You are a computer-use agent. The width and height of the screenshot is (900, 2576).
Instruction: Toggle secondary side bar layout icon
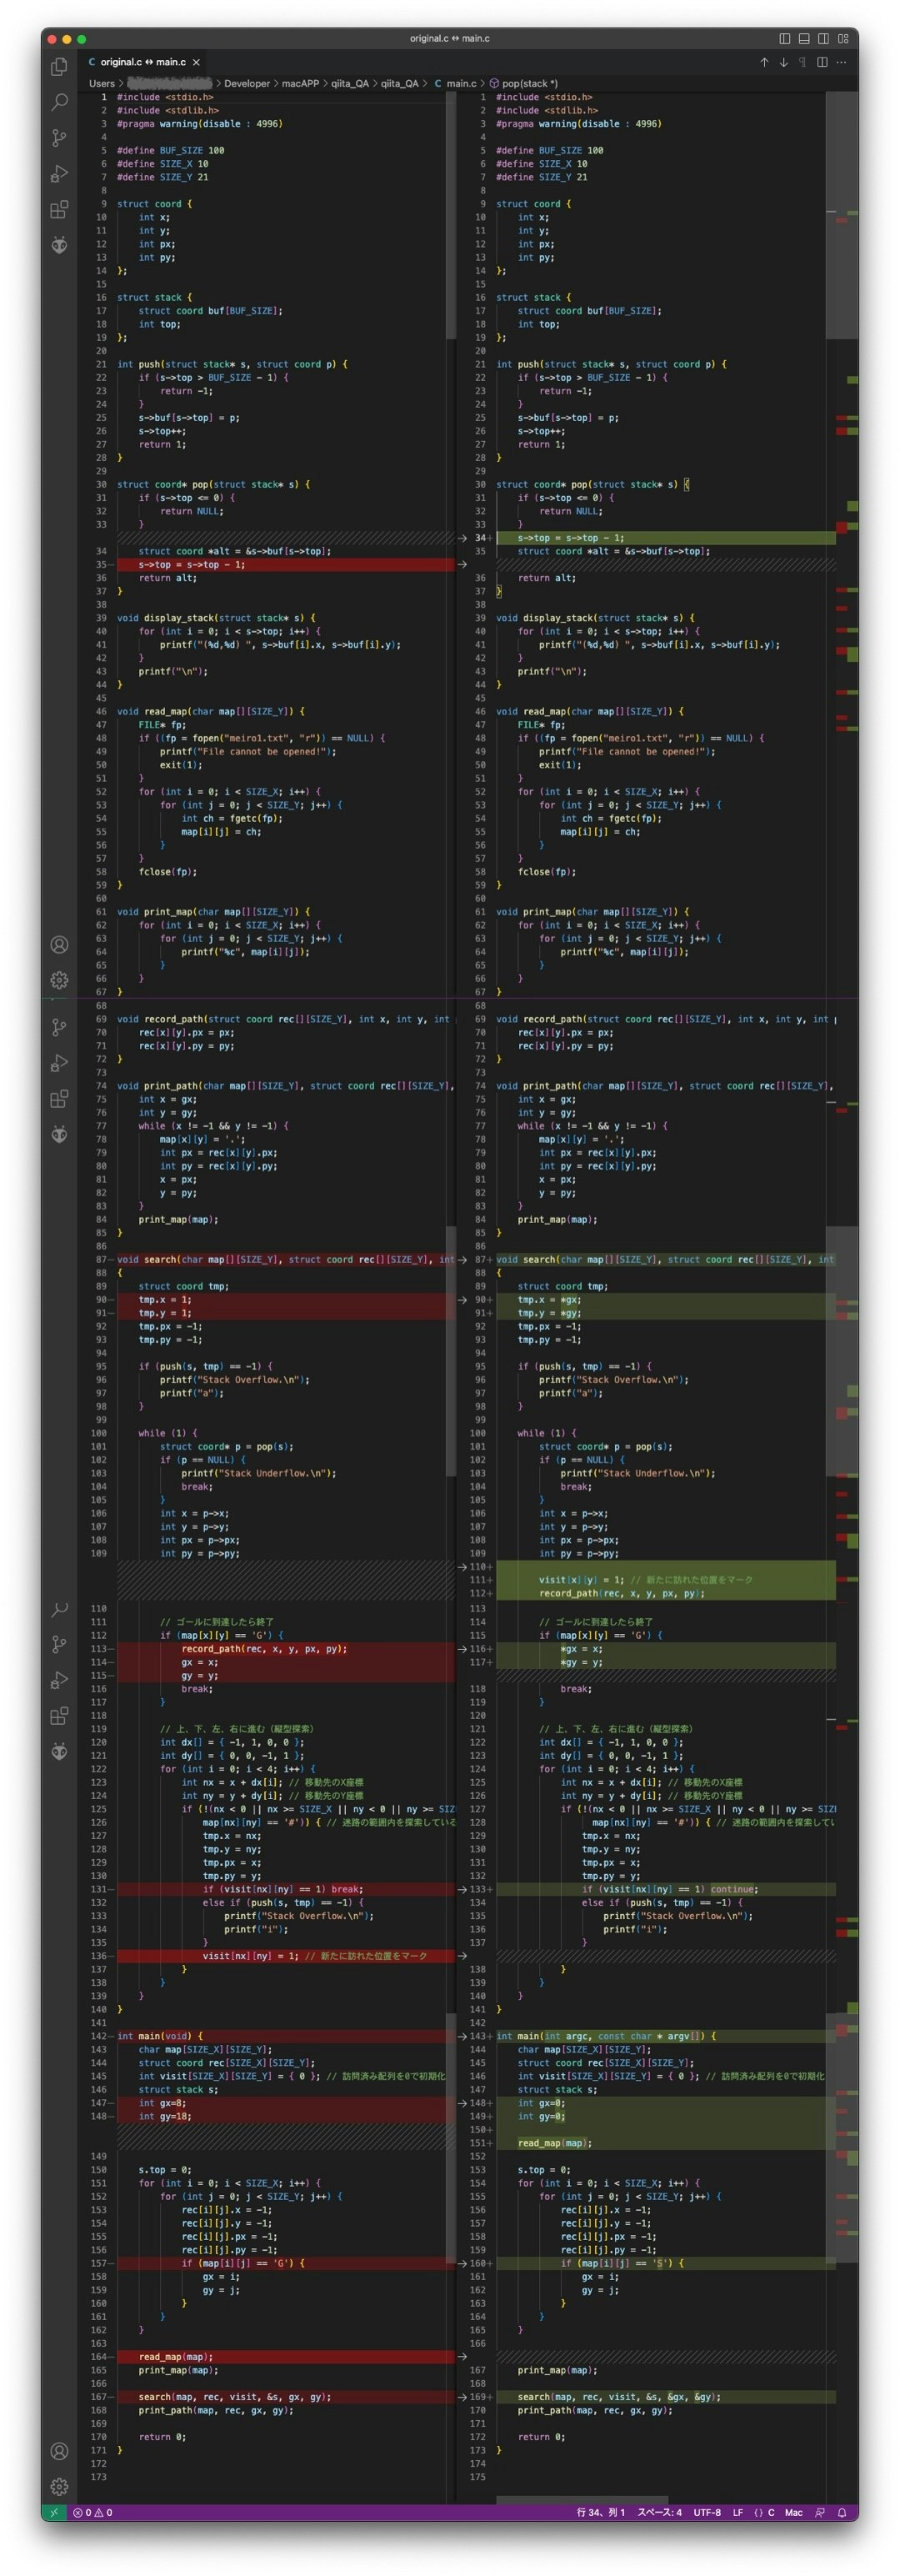point(823,39)
